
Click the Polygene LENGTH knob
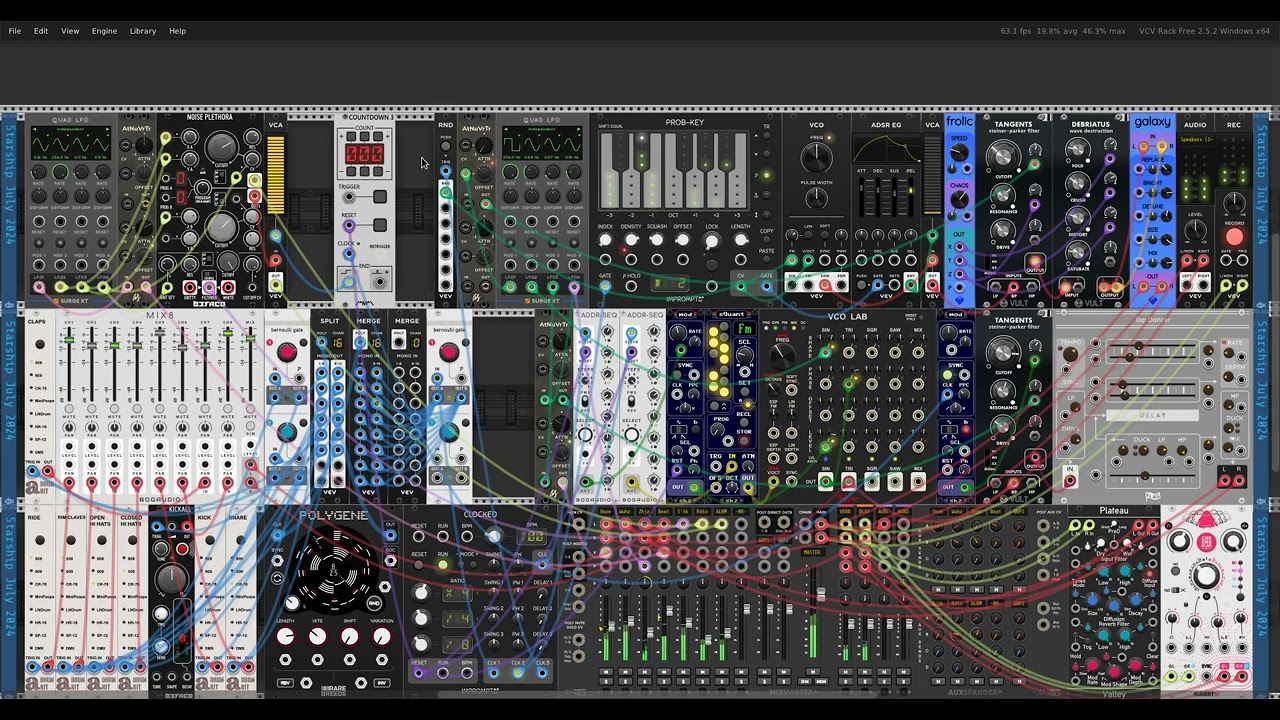[285, 636]
